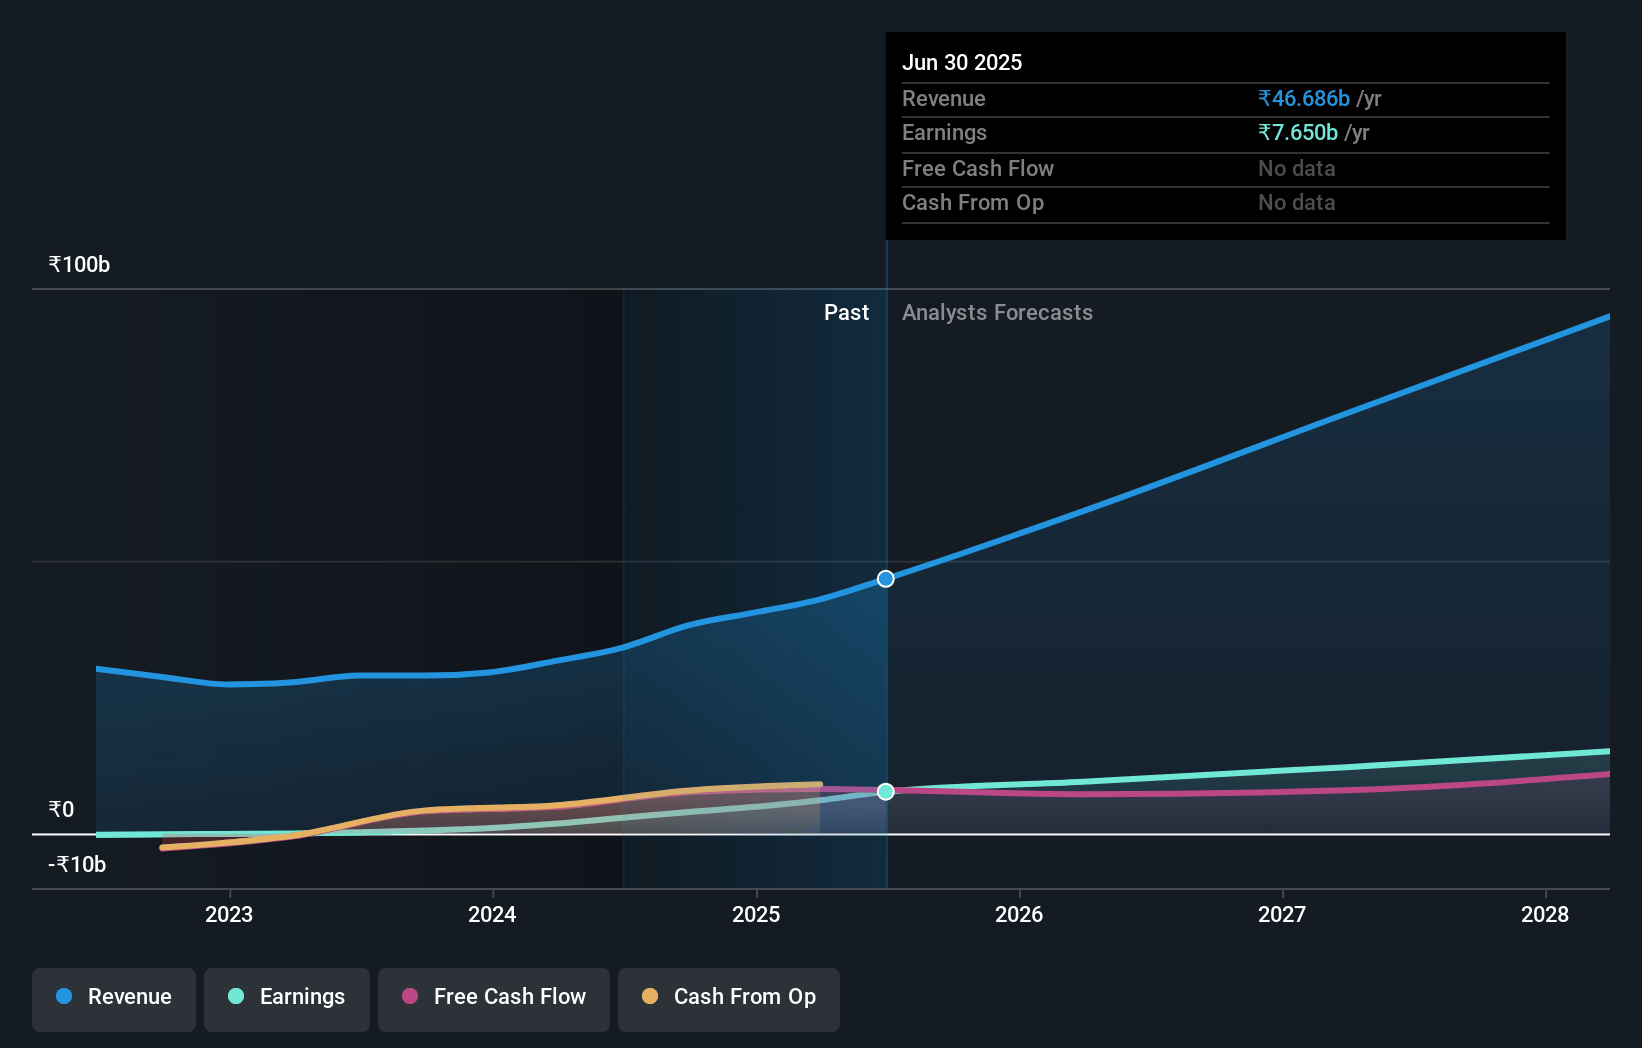Screen dimensions: 1642x1048
Task: Click the Jun 30 2025 tooltip date
Action: coord(962,63)
